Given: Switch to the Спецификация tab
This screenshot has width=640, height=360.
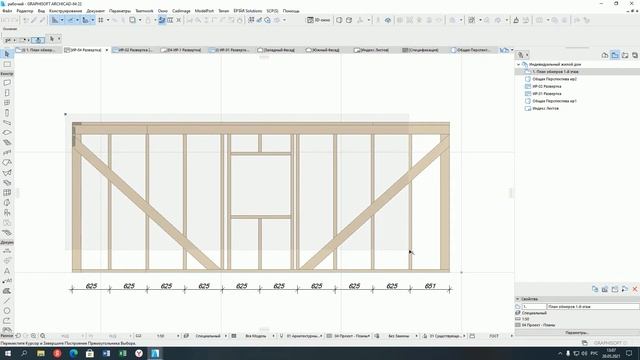Looking at the screenshot, I should point(420,50).
